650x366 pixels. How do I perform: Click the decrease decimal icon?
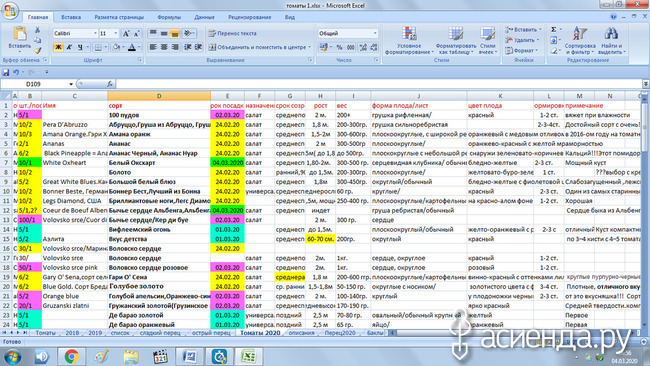click(x=374, y=47)
